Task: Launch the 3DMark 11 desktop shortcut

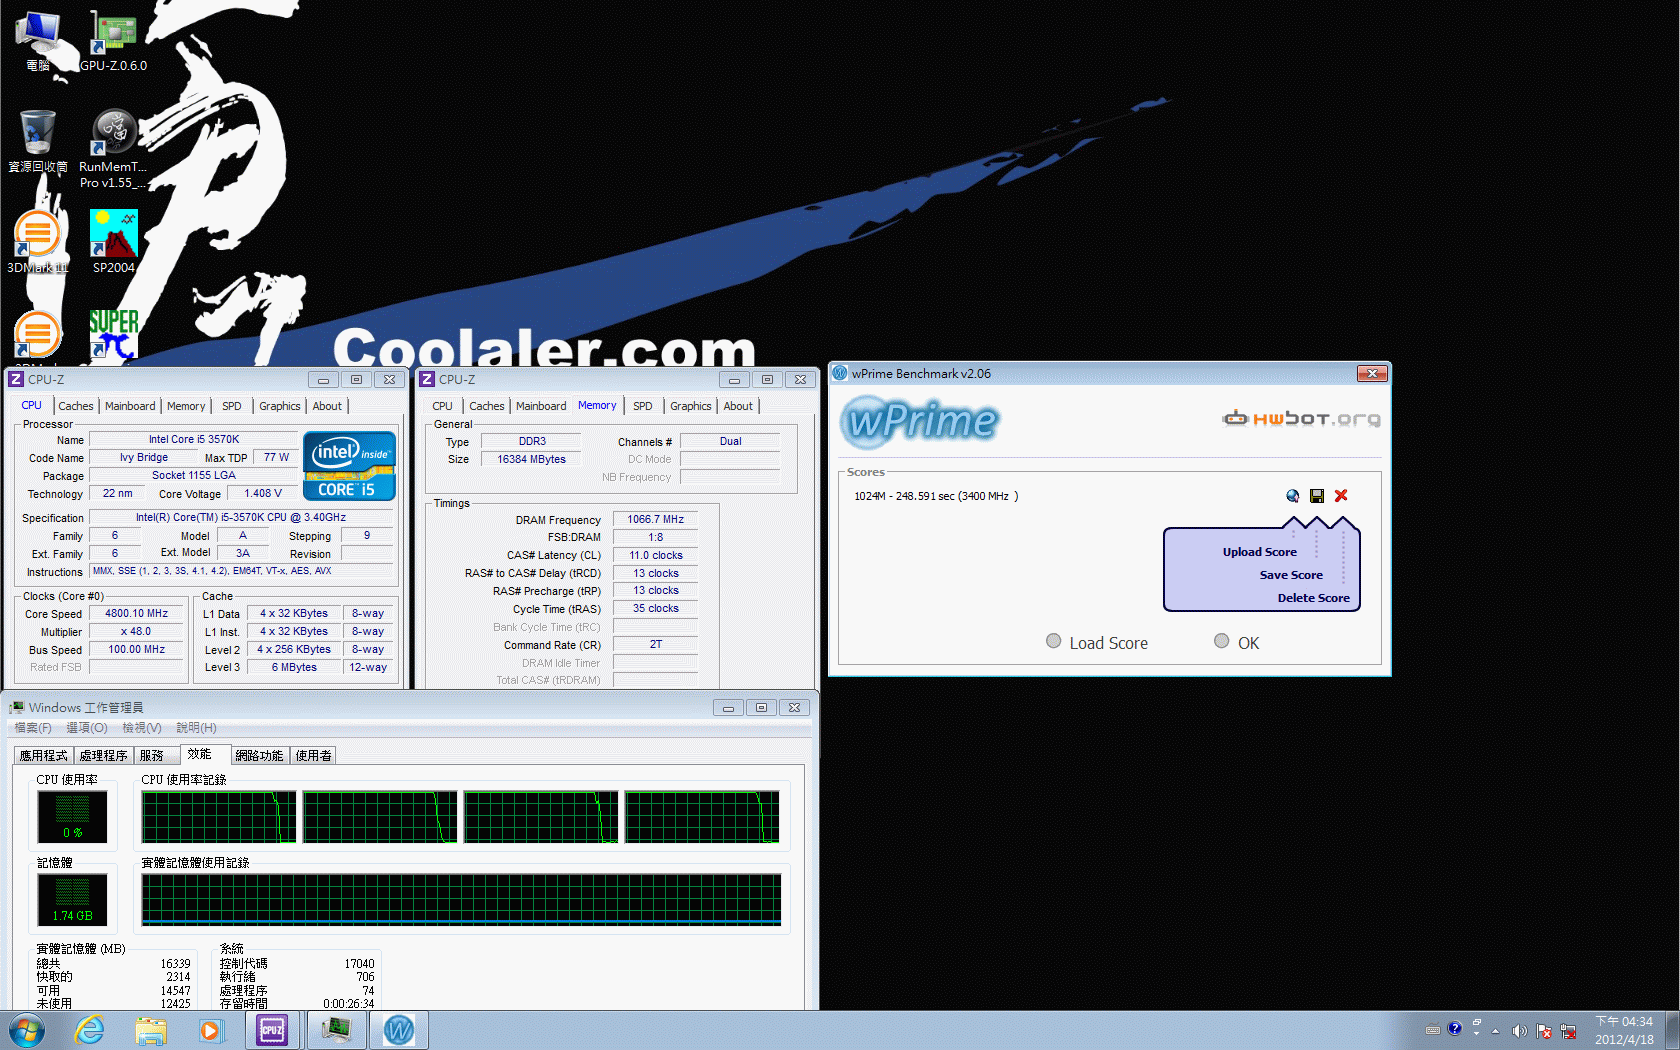Action: pos(38,242)
